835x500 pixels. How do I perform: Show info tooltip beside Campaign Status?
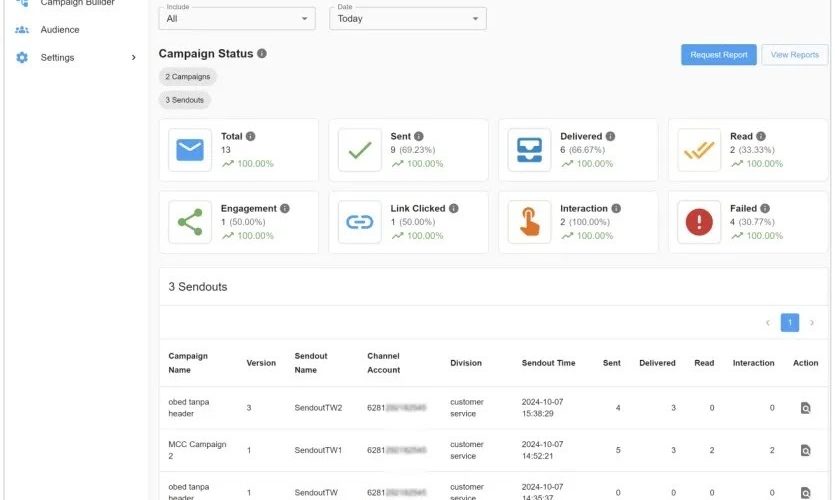[262, 54]
